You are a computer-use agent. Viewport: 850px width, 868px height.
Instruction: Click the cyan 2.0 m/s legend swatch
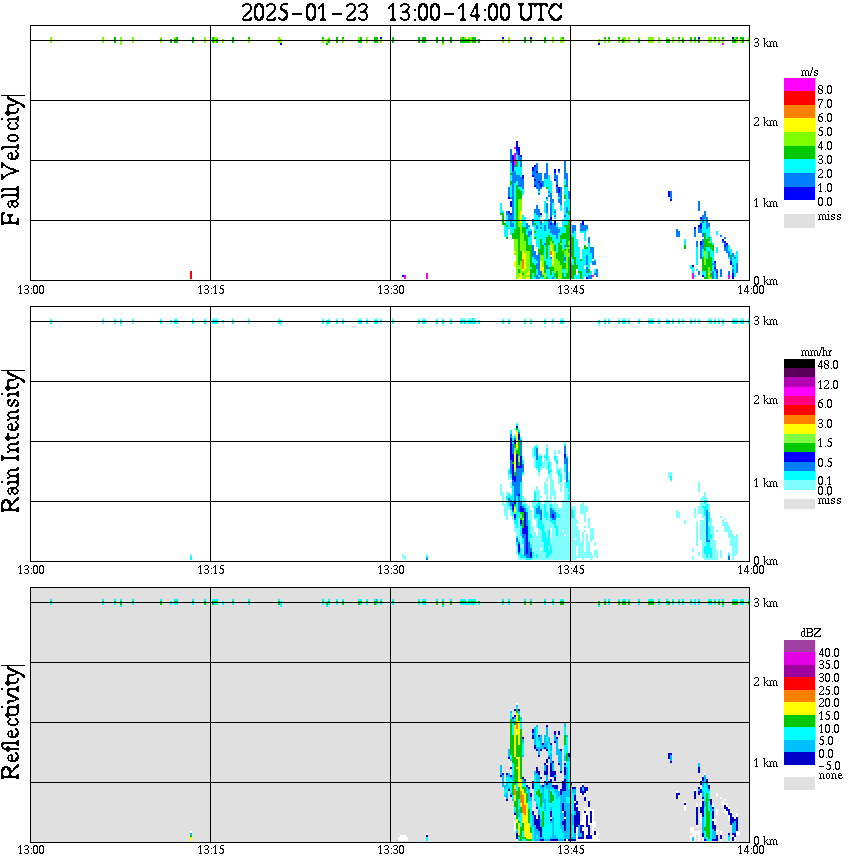799,166
